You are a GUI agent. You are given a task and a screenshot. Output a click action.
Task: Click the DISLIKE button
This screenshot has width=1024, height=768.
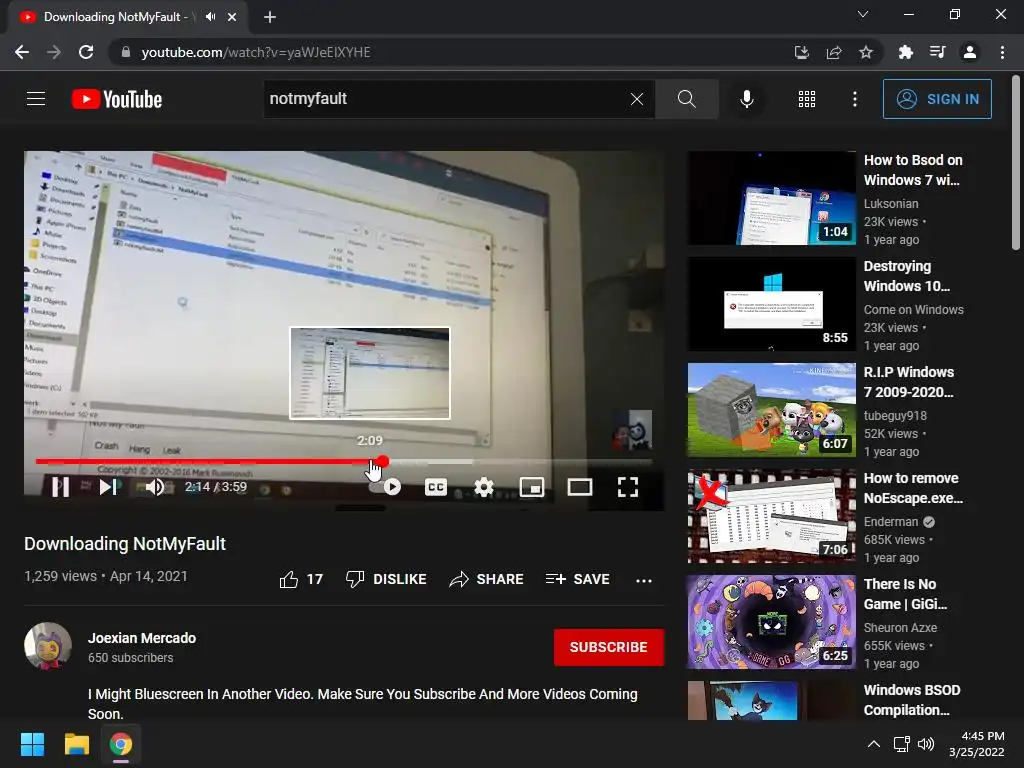click(386, 579)
